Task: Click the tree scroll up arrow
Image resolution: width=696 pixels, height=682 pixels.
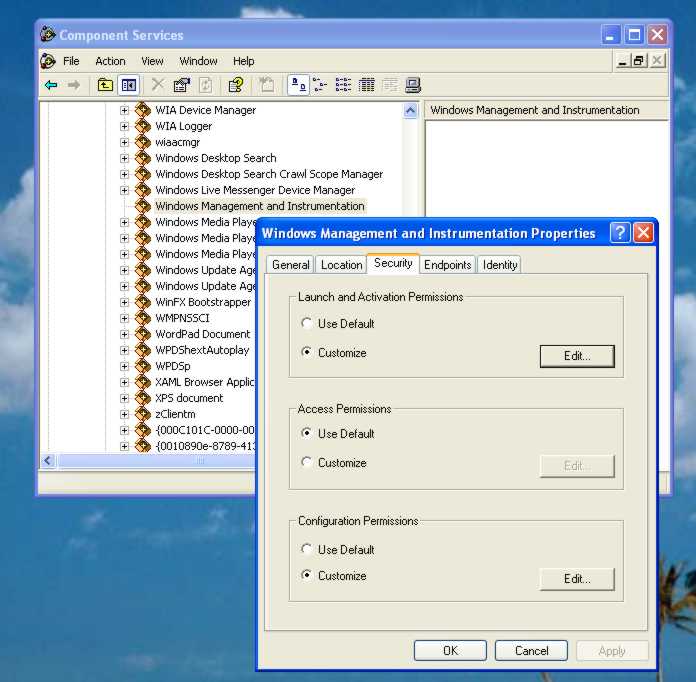Action: point(411,111)
